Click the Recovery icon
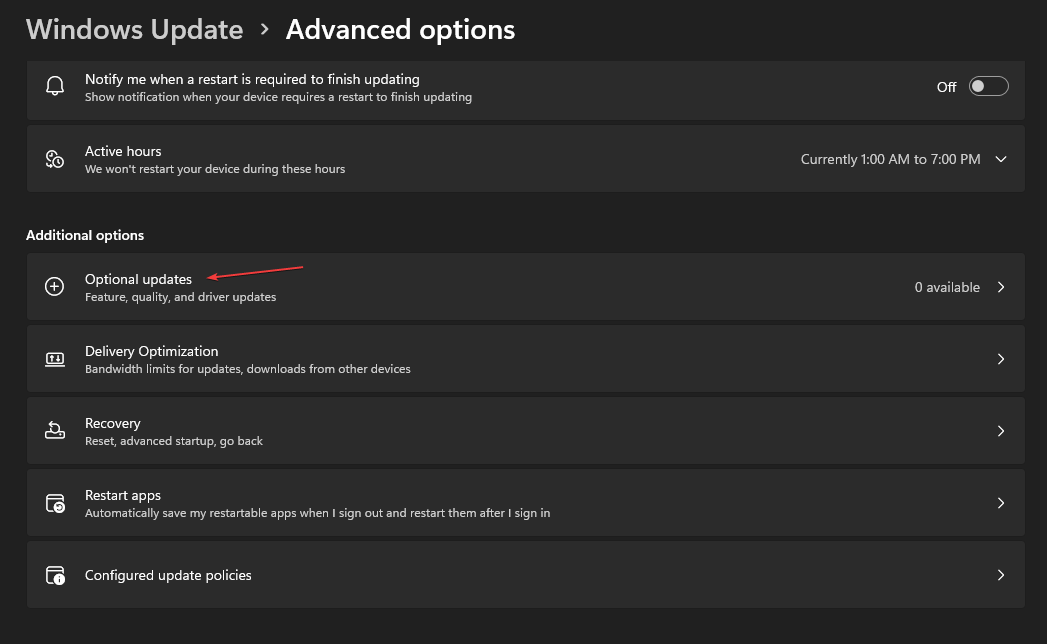 (x=55, y=431)
